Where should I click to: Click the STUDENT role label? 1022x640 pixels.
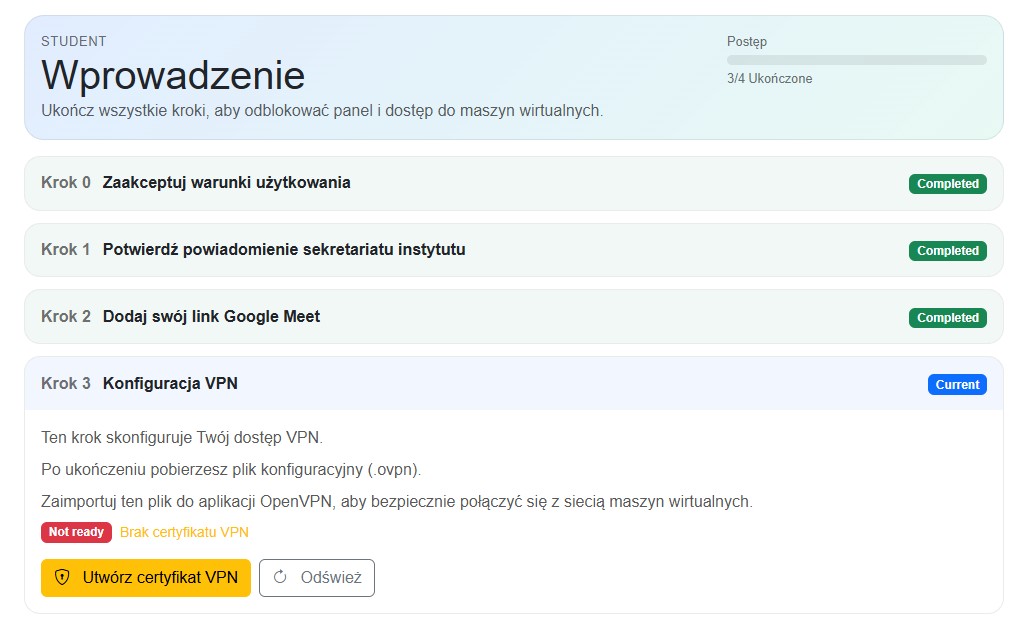74,42
